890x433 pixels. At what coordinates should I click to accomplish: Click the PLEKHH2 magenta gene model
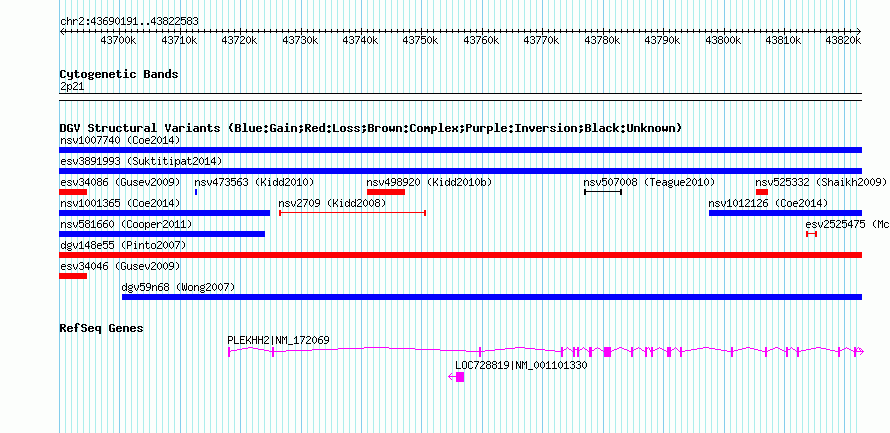(545, 352)
